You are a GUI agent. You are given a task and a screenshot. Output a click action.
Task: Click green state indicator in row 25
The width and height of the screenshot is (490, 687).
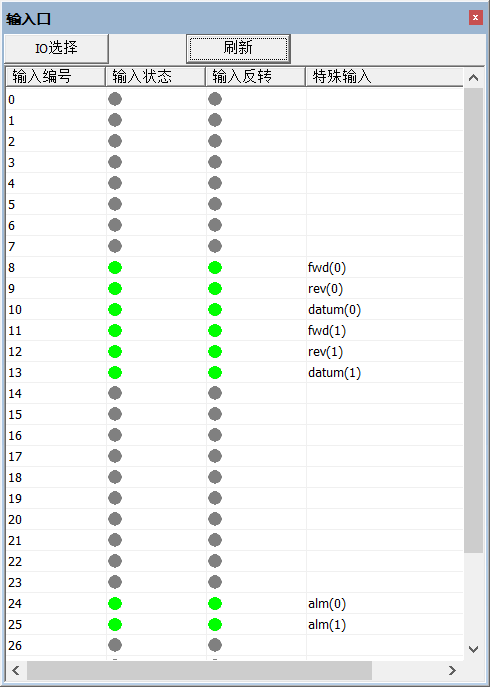tap(115, 625)
